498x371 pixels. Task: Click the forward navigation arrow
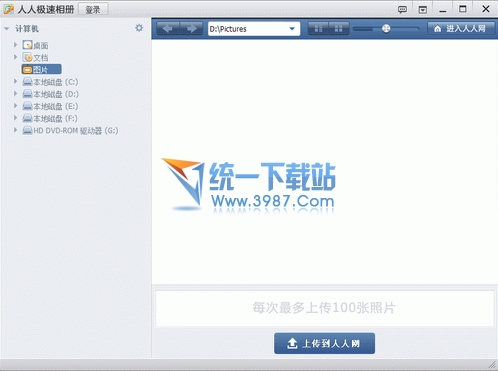click(191, 29)
